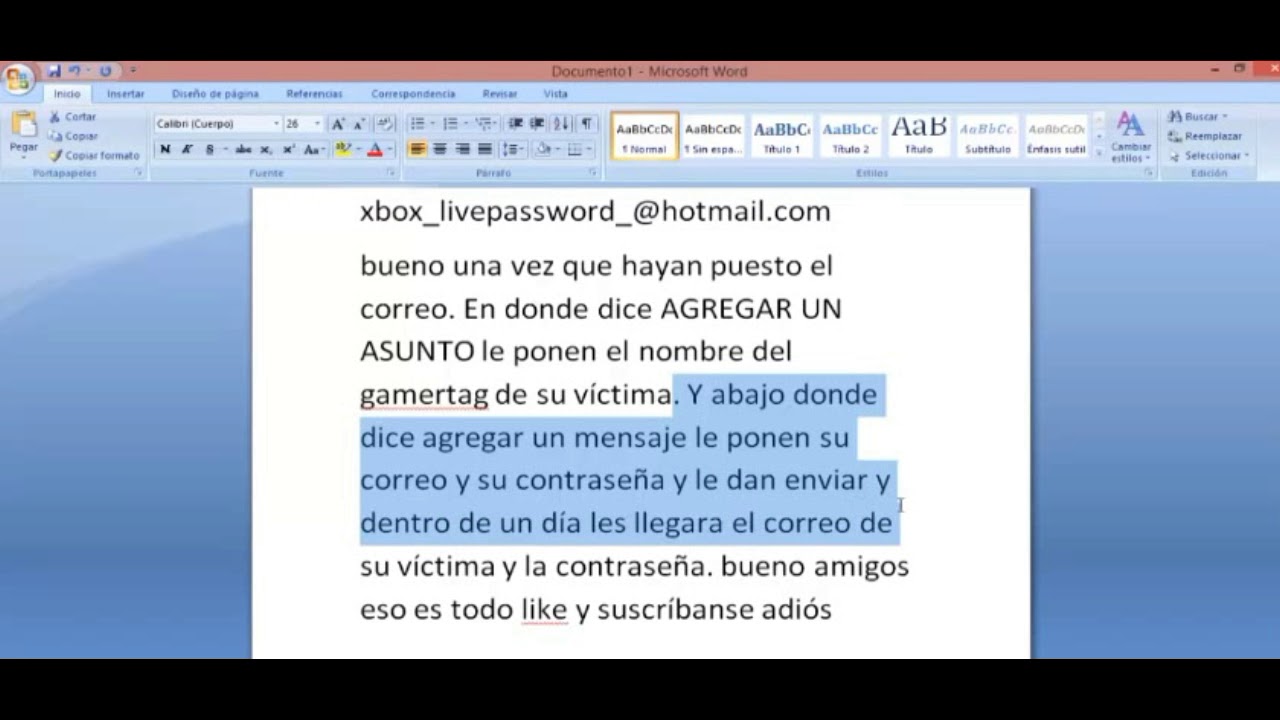This screenshot has height=720, width=1280.
Task: Toggle strikethrough abc formatting
Action: [243, 149]
